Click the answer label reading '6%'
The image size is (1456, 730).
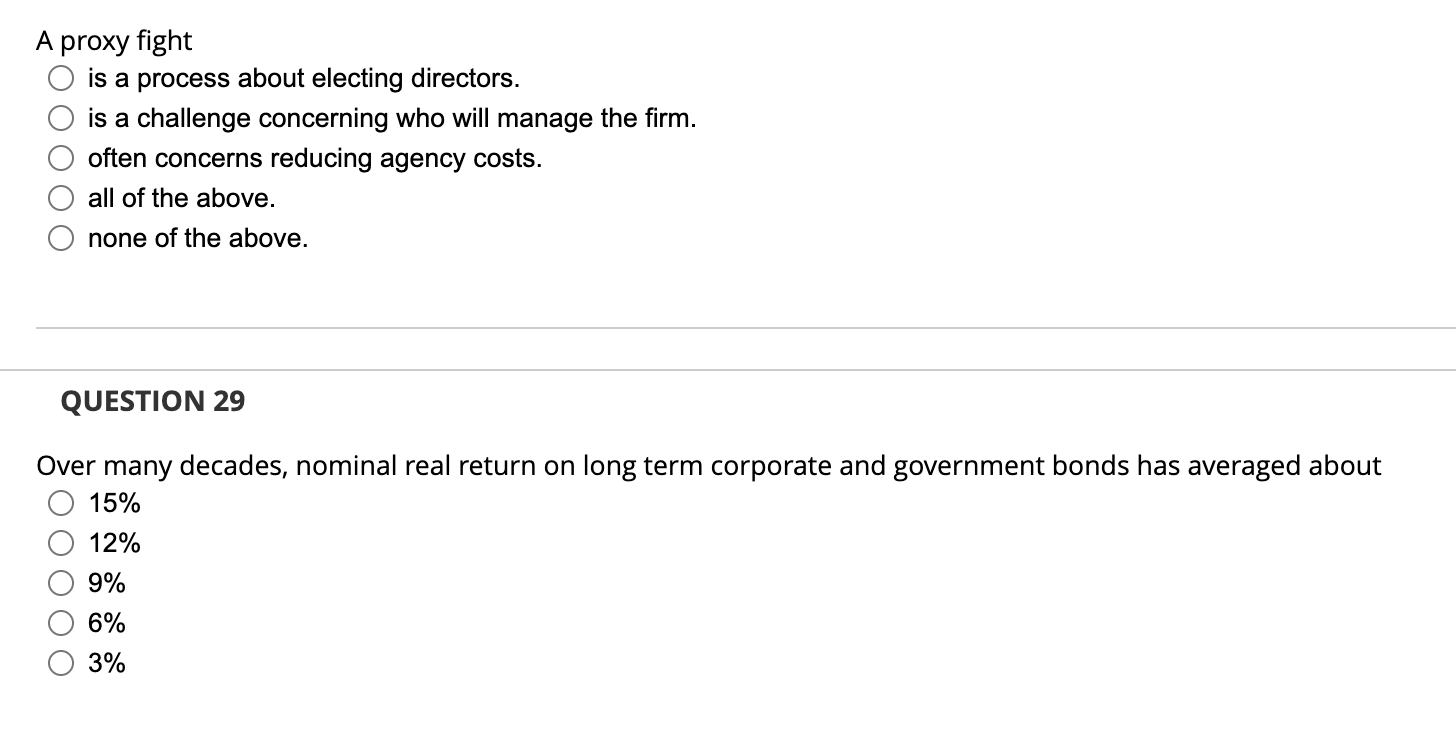tap(106, 621)
